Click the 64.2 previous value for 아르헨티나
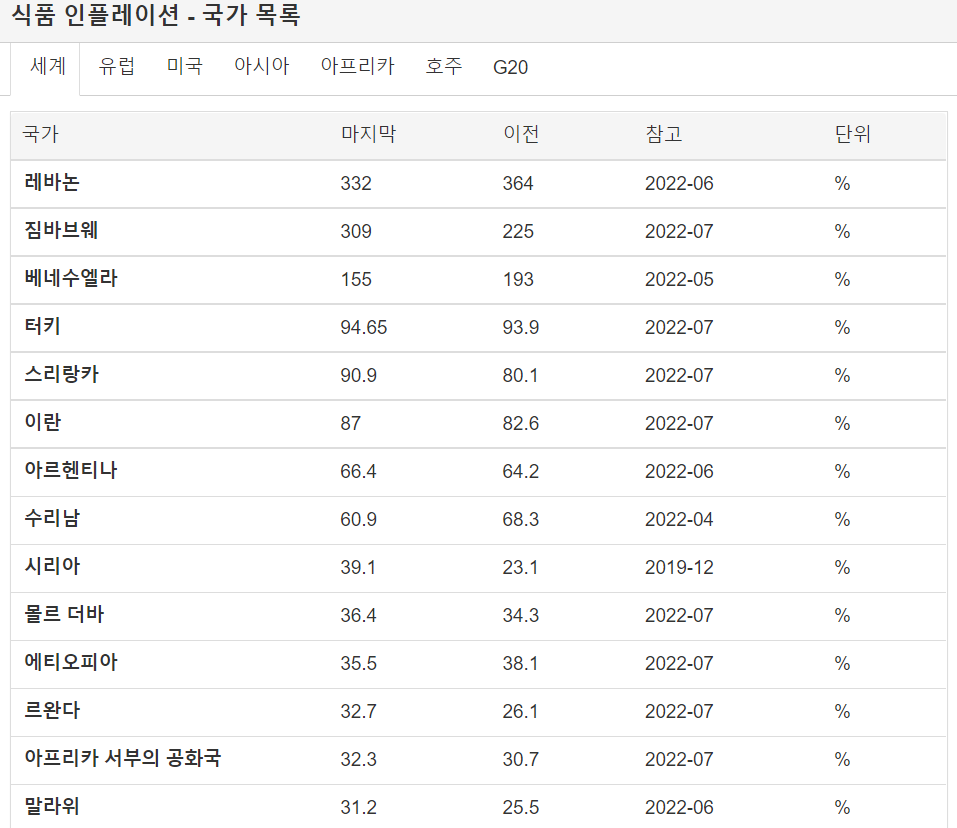Screen dimensions: 957x828 (521, 472)
